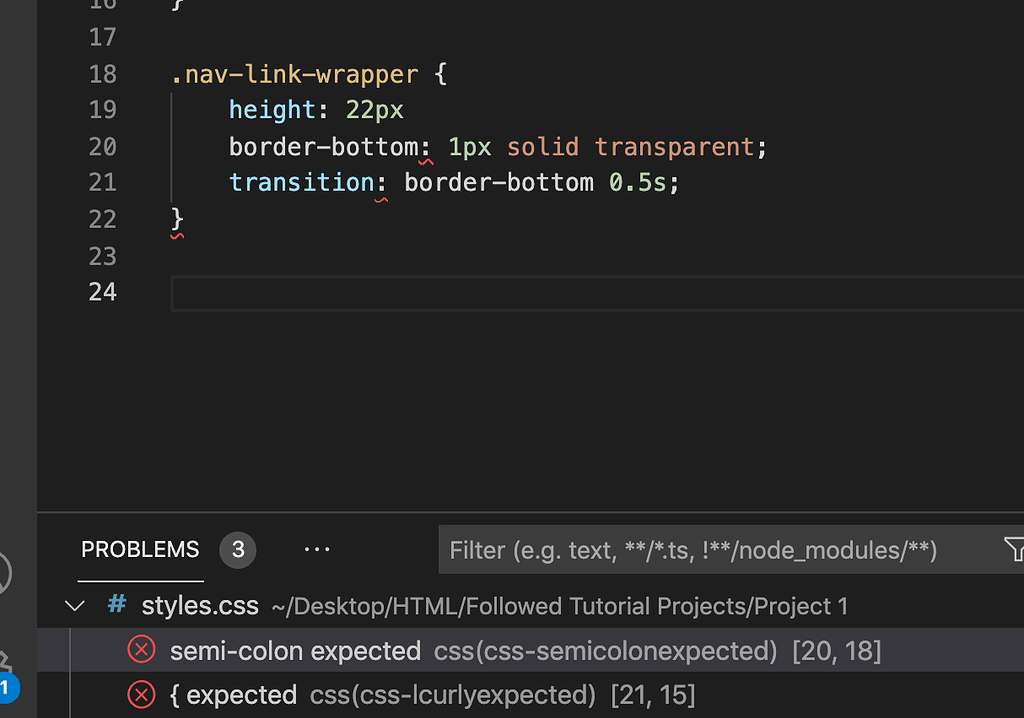Viewport: 1024px width, 718px height.
Task: Collapse the styles.css problem group chevron
Action: [74, 605]
